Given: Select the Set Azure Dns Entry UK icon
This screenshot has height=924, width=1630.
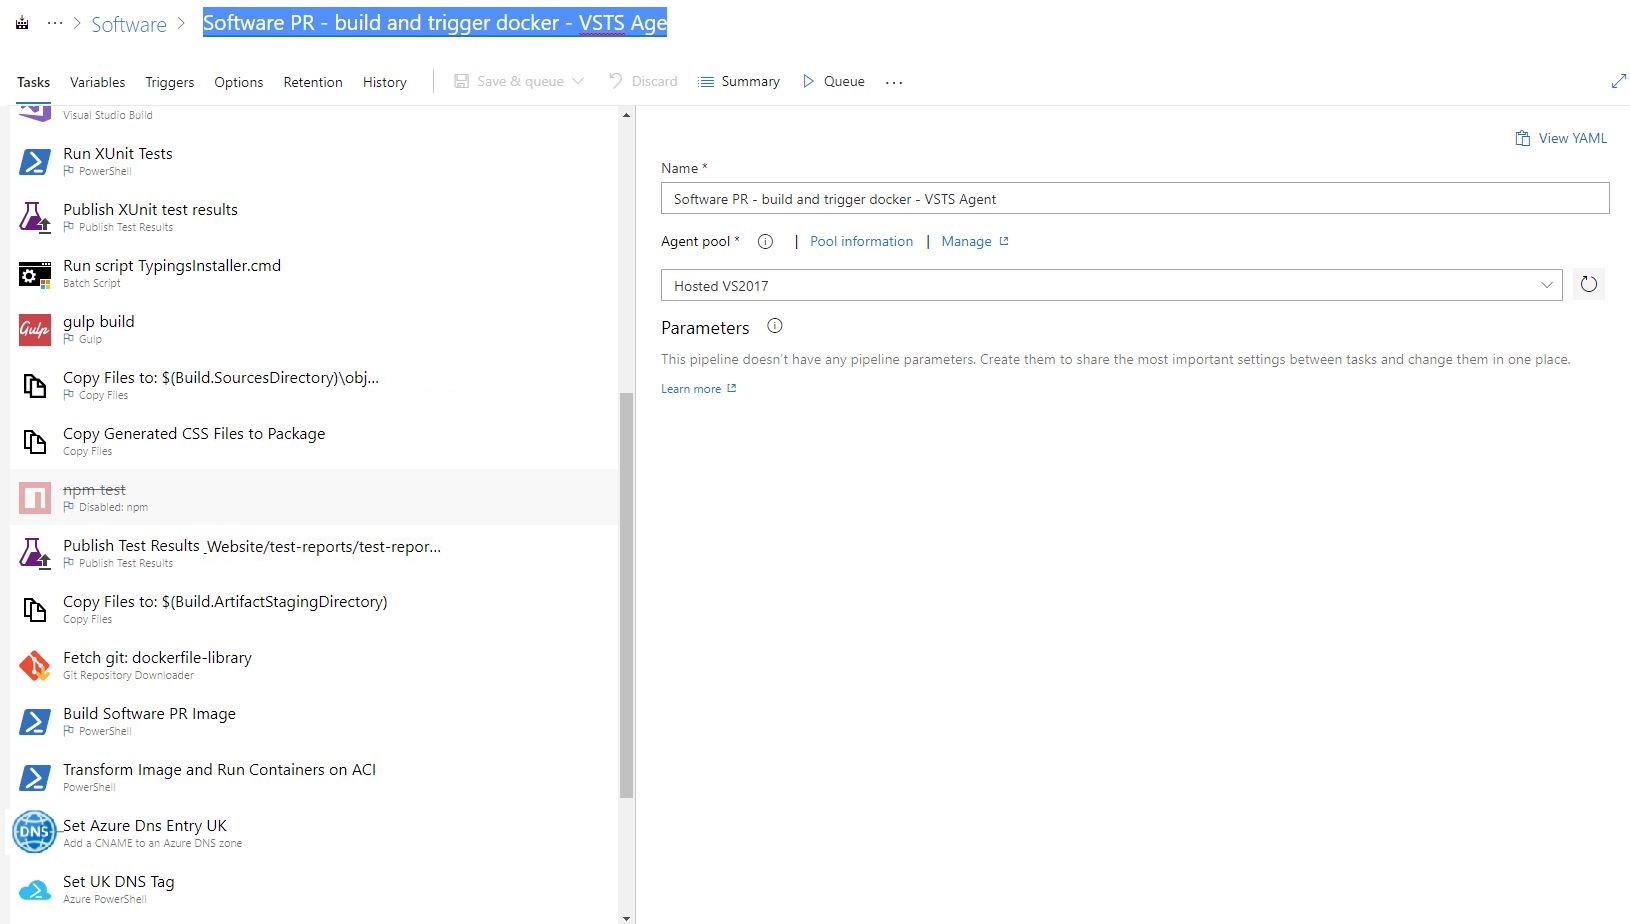Looking at the screenshot, I should 35,832.
